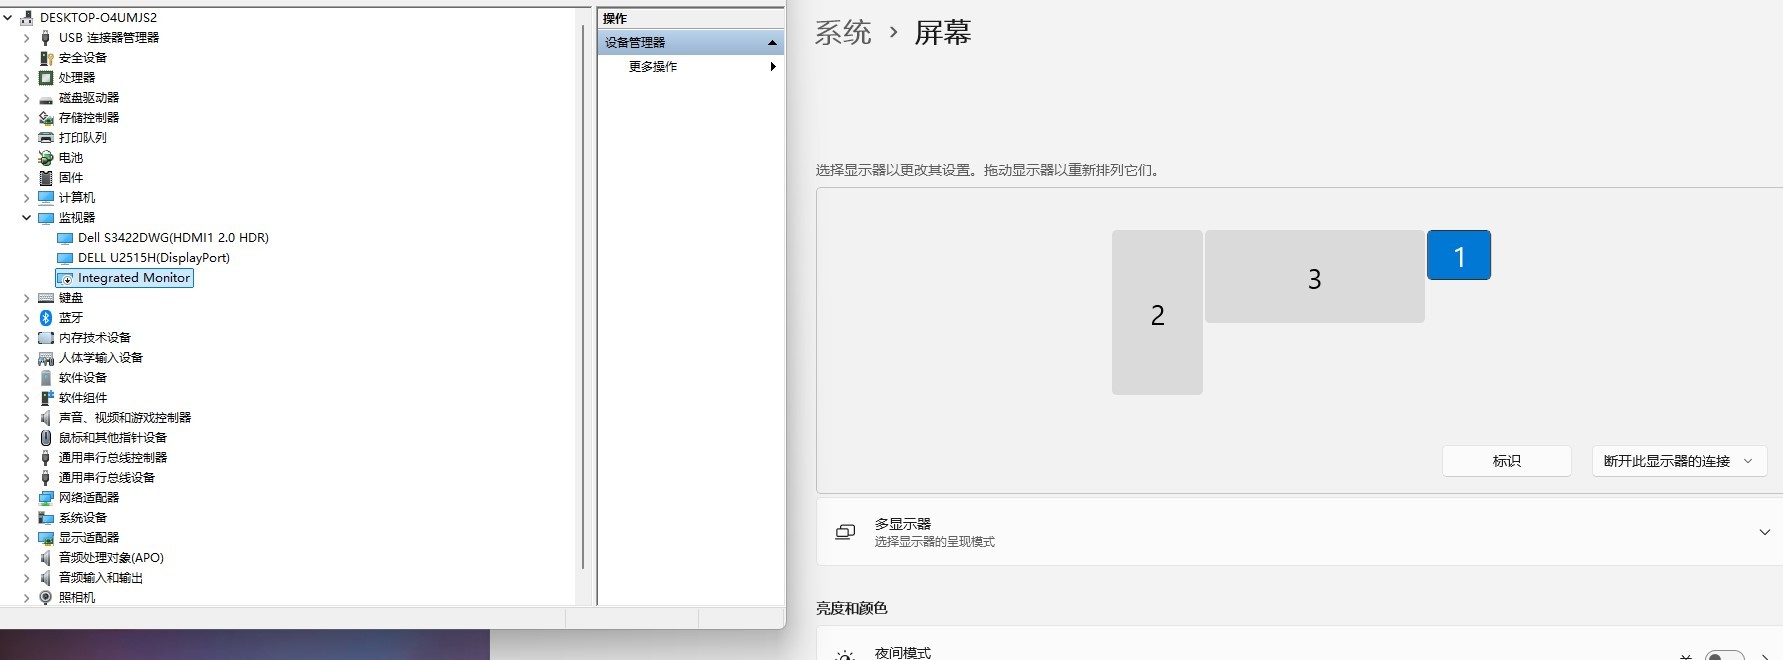1783x660 pixels.
Task: Click the 磁盘驱动器 disk drive icon
Action: (x=45, y=97)
